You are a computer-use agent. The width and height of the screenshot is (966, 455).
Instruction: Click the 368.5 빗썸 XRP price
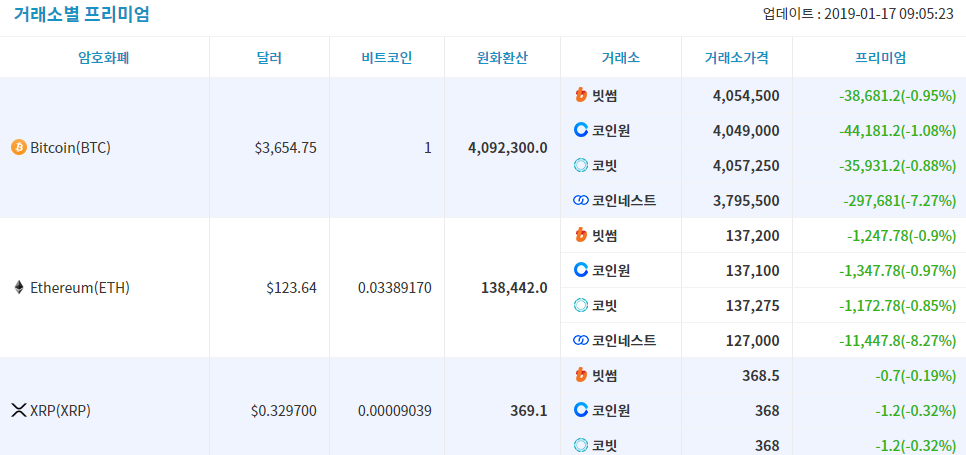[761, 376]
